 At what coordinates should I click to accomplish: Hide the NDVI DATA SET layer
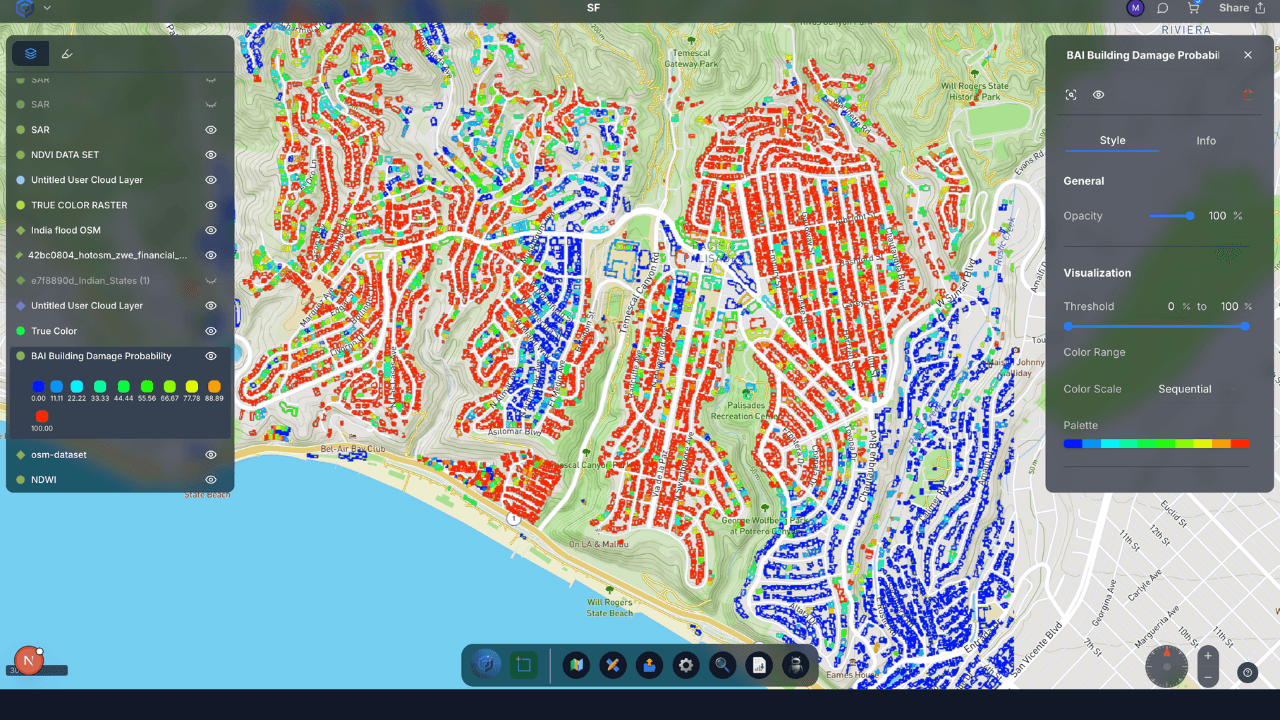tap(211, 155)
